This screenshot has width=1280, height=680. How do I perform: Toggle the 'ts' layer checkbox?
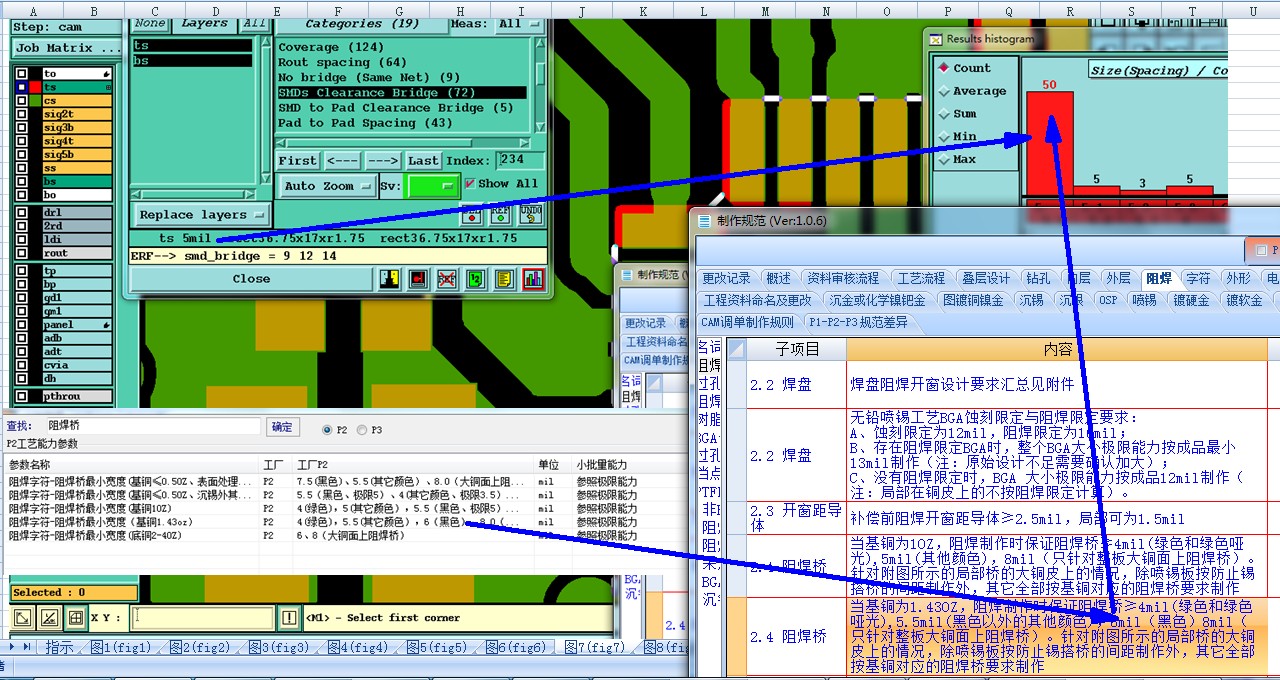(22, 88)
